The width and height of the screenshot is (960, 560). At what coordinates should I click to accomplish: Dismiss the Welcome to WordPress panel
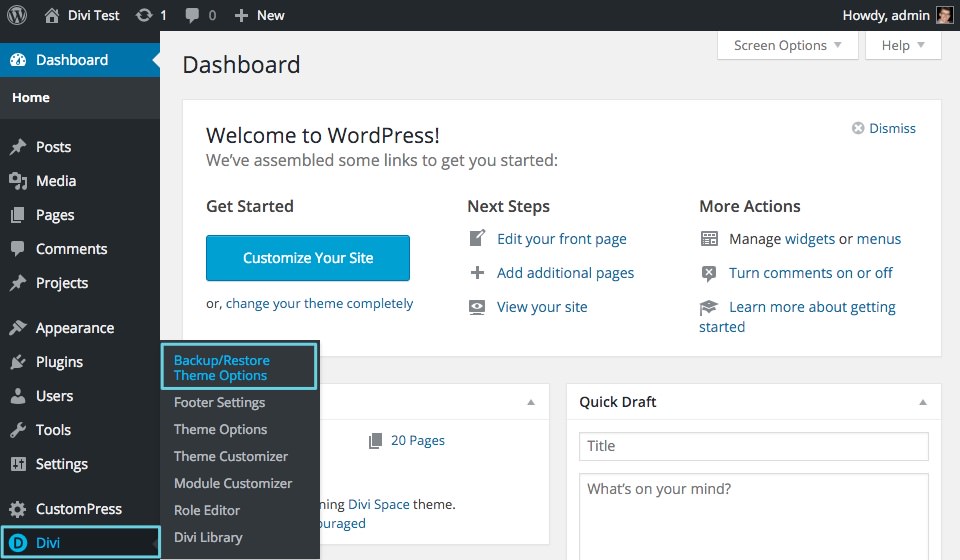[883, 128]
